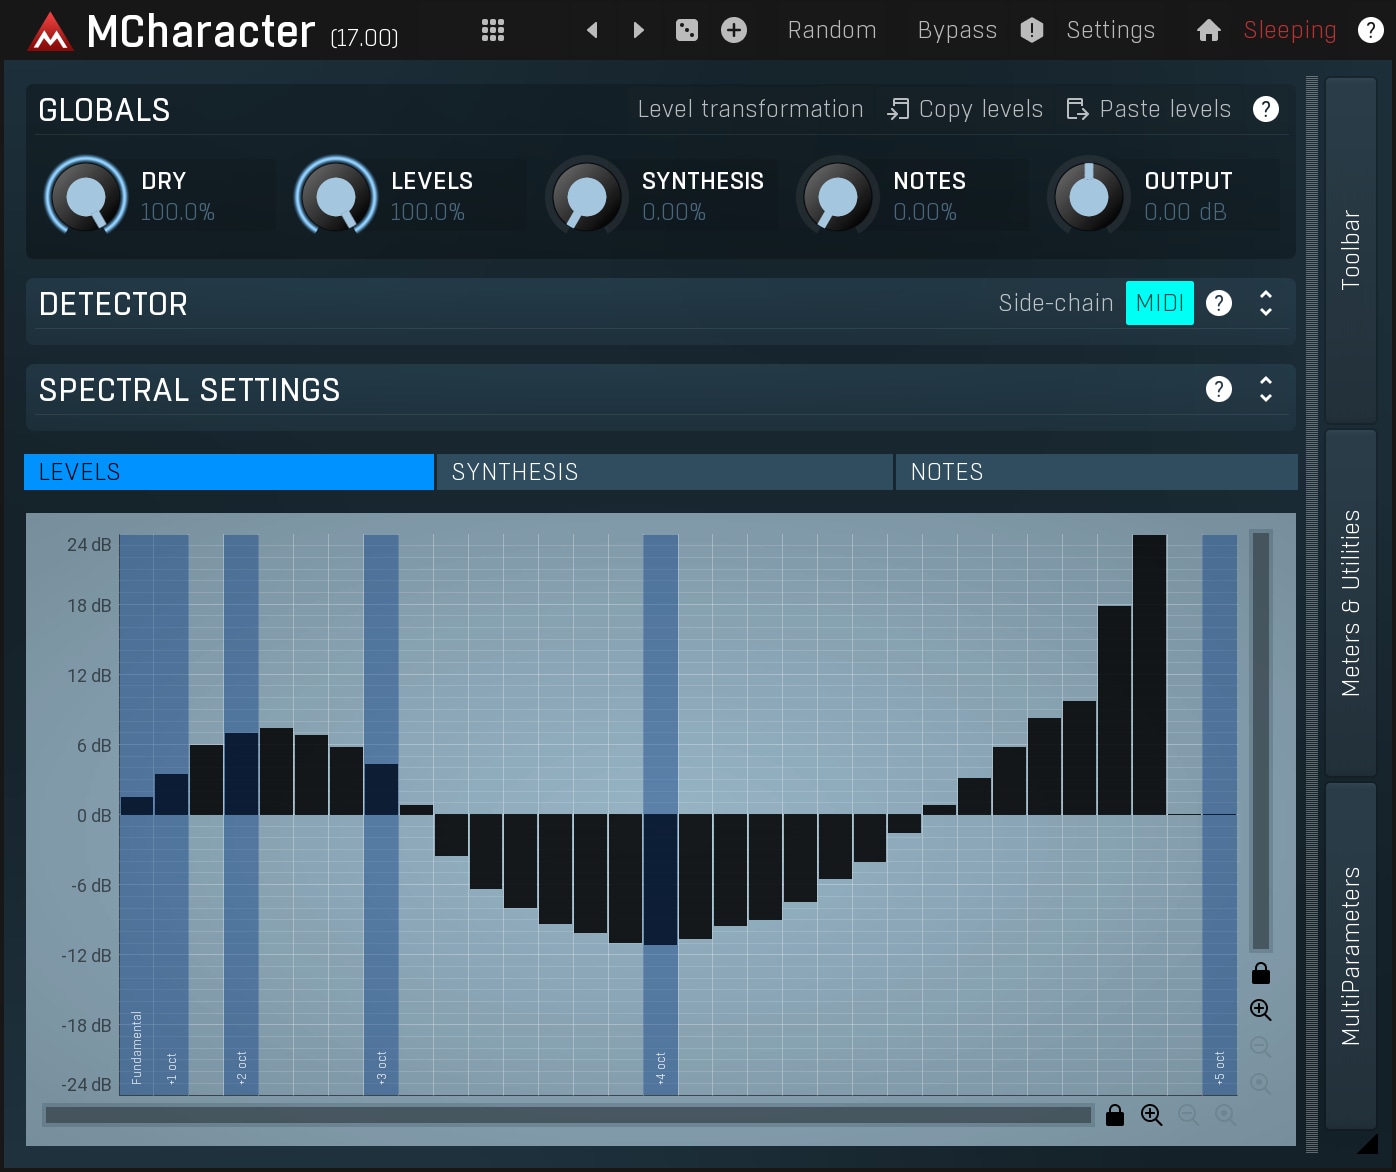This screenshot has height=1172, width=1396.
Task: Go to previous preset arrow
Action: click(x=592, y=30)
